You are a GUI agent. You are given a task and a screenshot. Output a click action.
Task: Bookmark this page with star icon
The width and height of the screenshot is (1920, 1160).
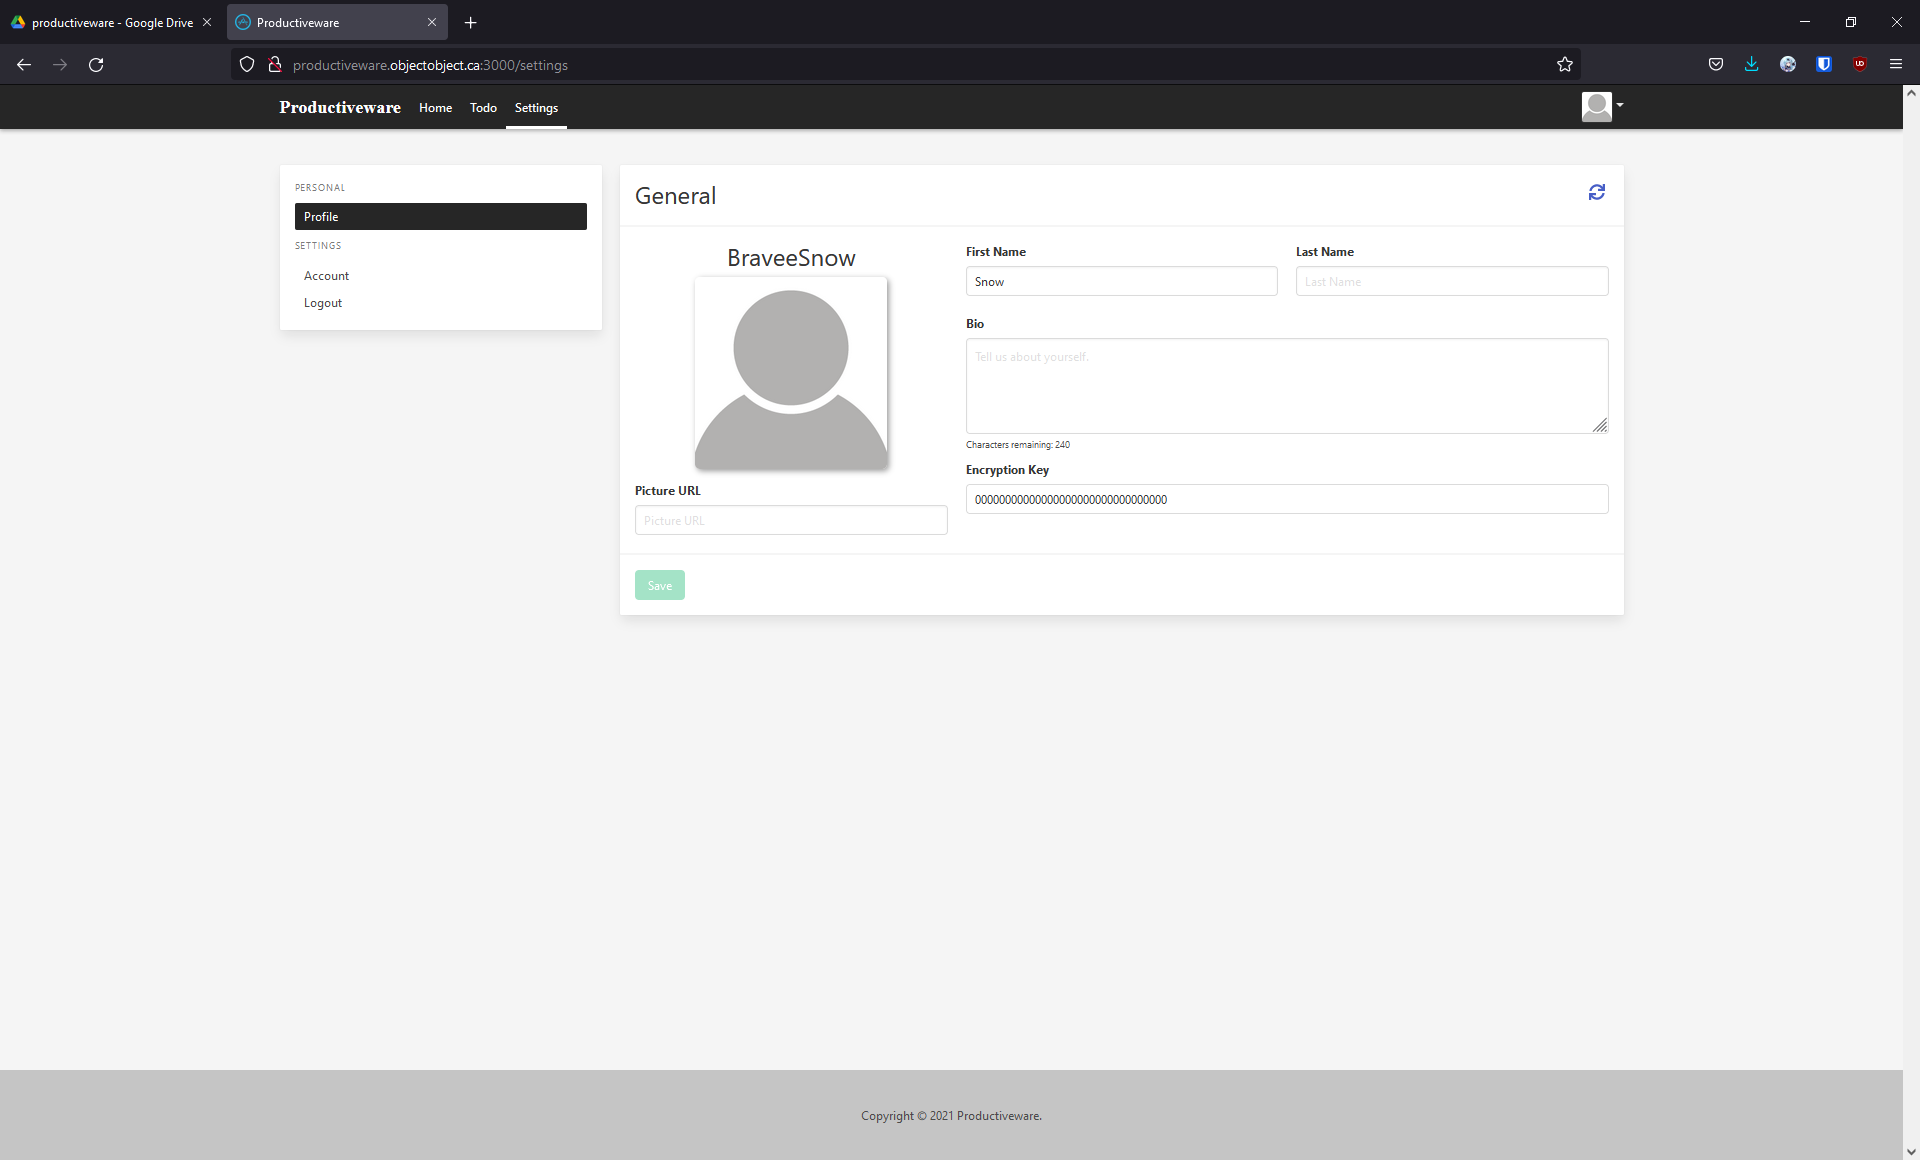coord(1564,65)
